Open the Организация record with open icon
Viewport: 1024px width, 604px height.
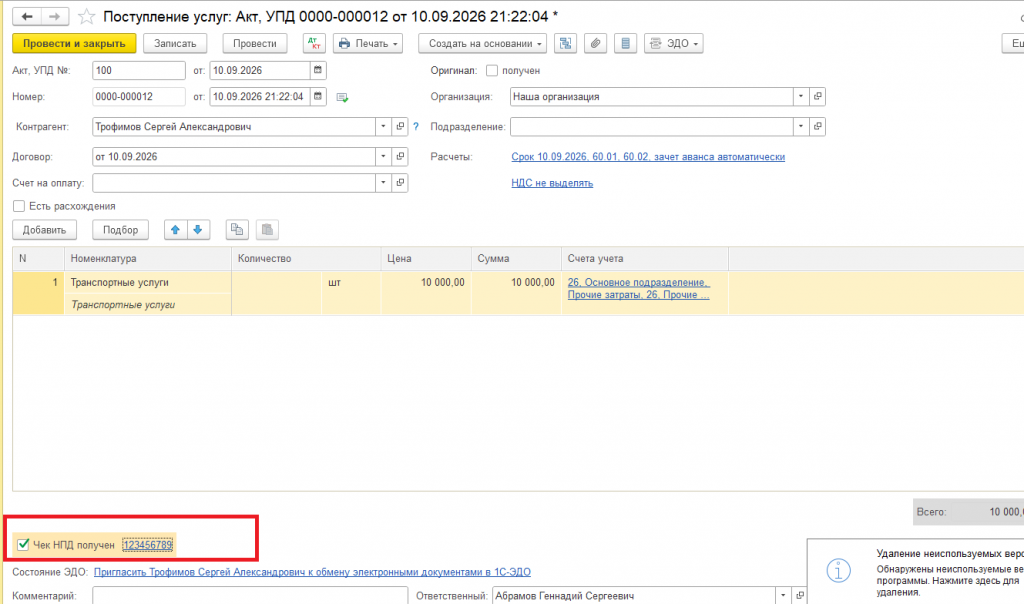click(818, 97)
